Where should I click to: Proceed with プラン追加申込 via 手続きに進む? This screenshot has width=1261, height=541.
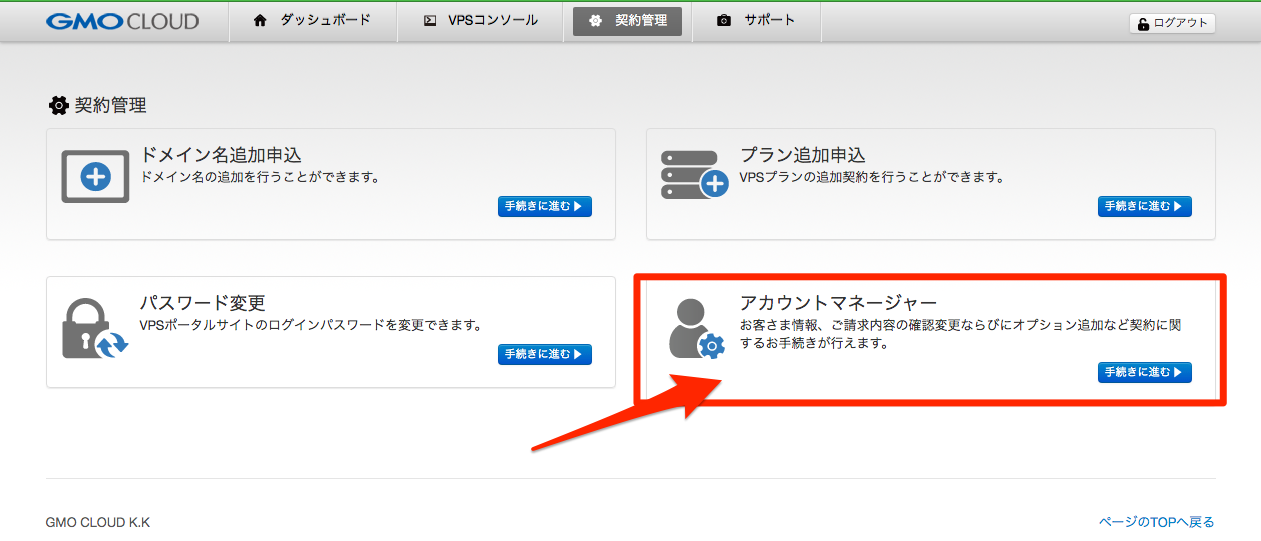1144,207
